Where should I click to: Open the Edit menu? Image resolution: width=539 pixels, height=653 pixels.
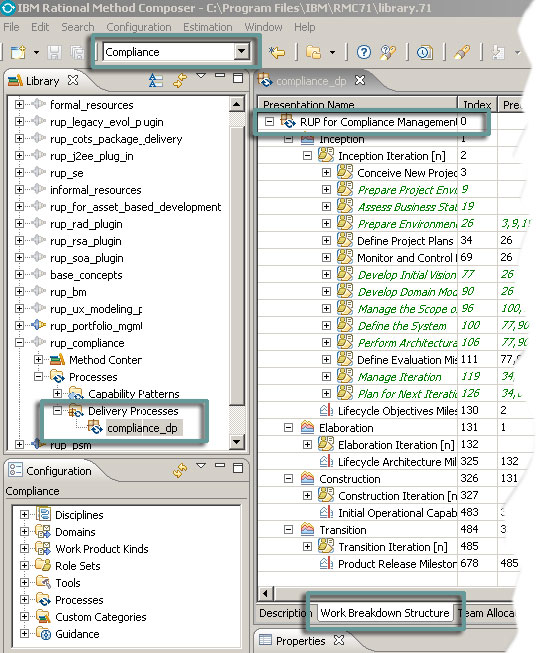[x=40, y=27]
